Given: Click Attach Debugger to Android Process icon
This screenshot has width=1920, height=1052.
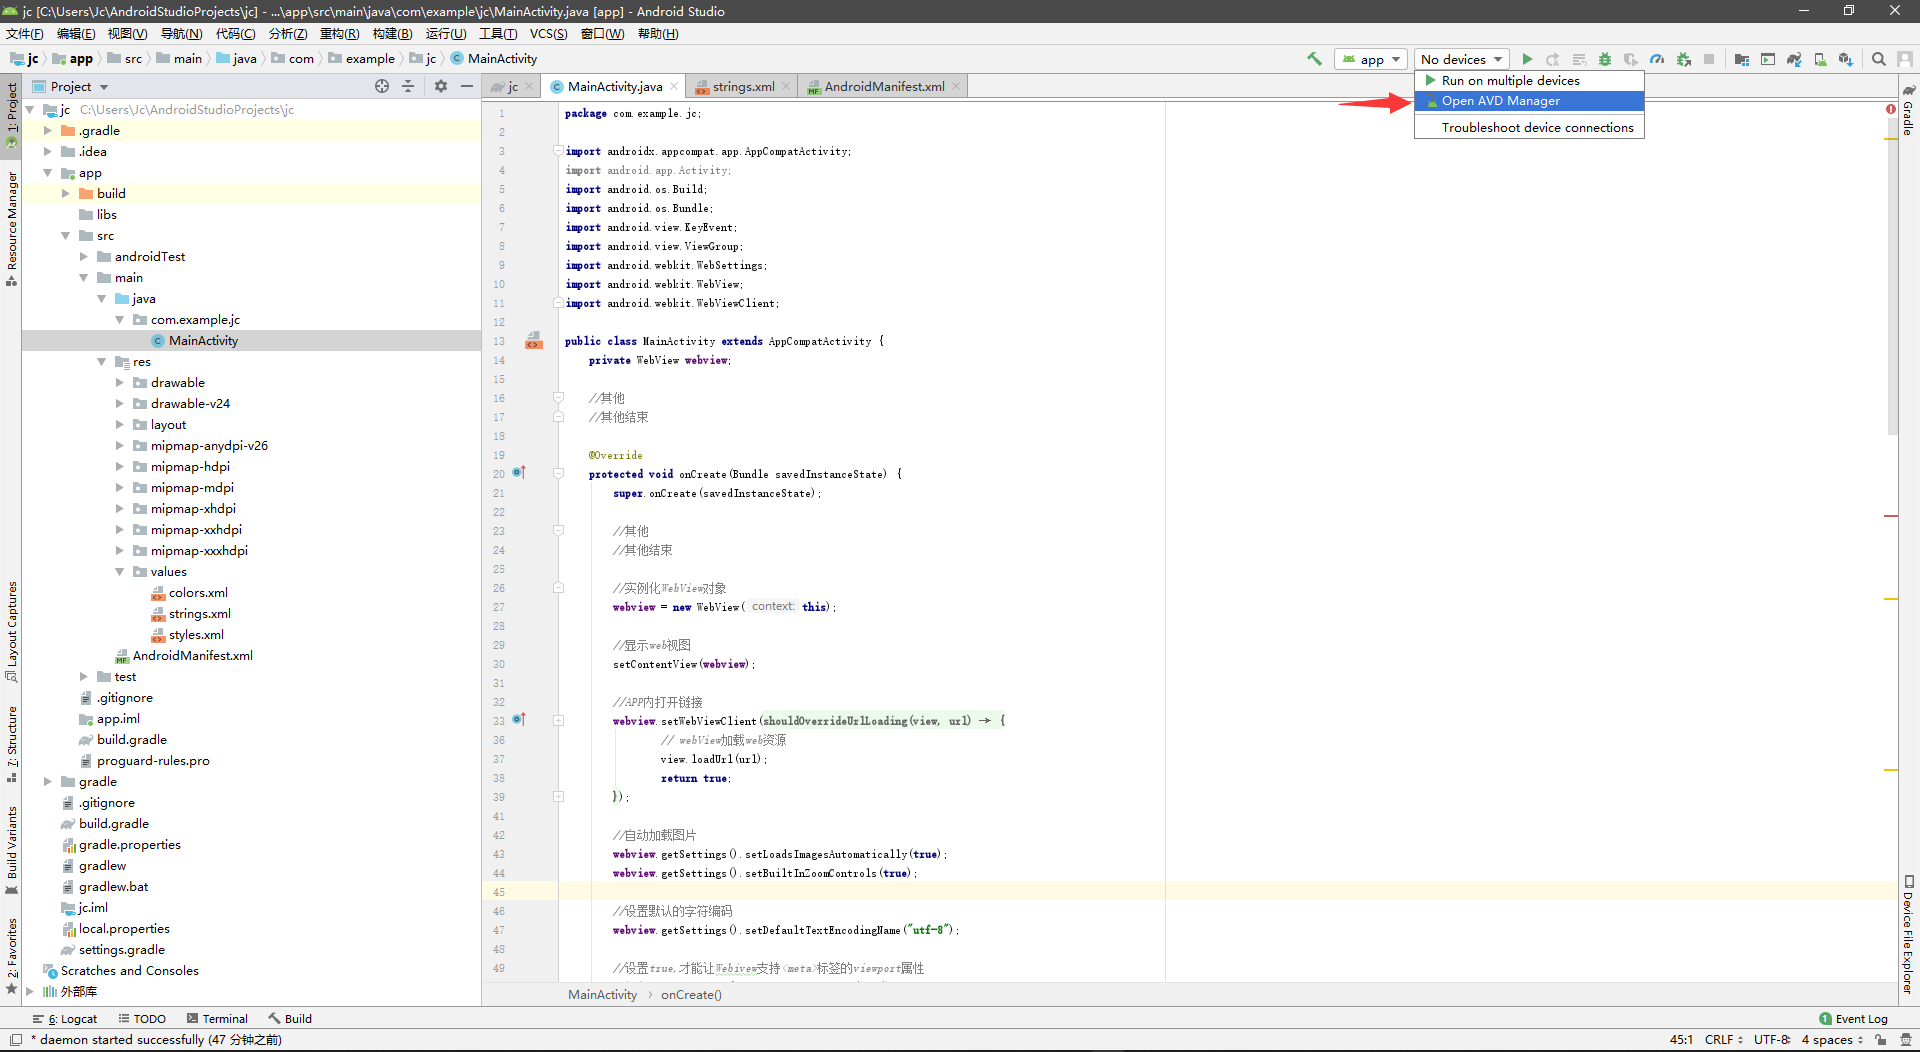Looking at the screenshot, I should (x=1683, y=59).
